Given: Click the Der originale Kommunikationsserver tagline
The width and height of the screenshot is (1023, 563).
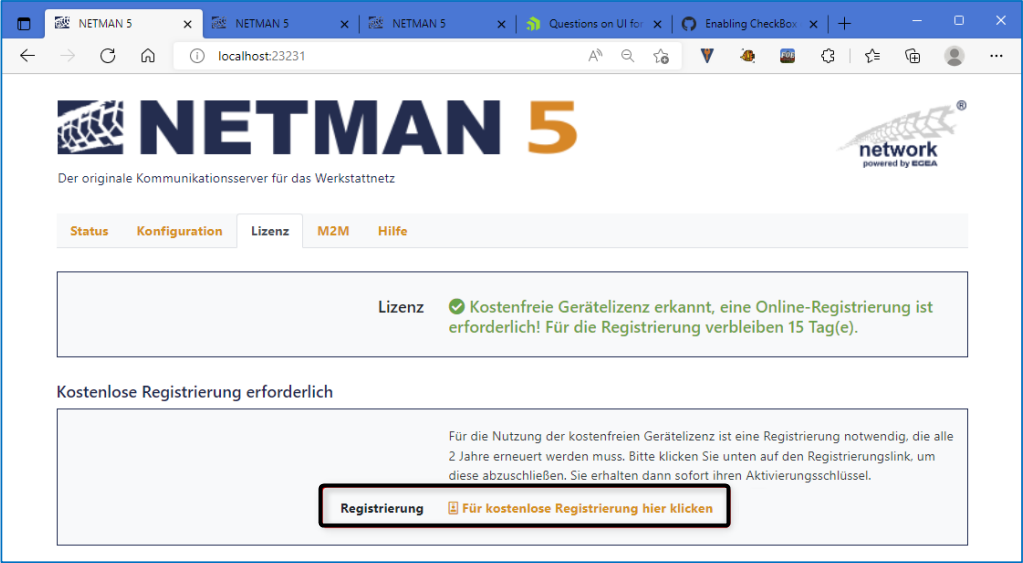Looking at the screenshot, I should point(226,178).
